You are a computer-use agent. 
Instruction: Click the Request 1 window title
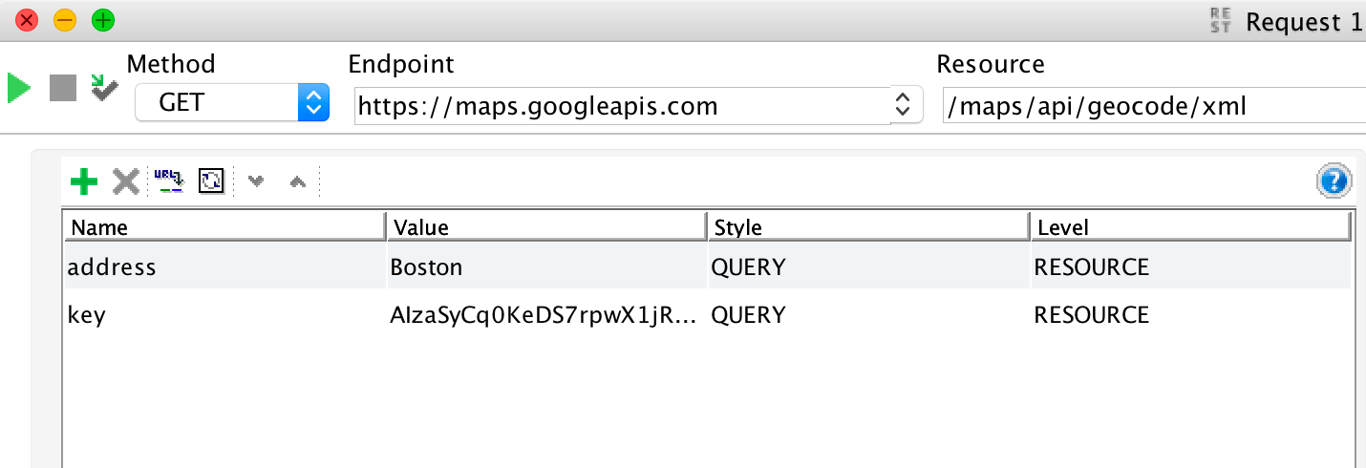click(1304, 21)
